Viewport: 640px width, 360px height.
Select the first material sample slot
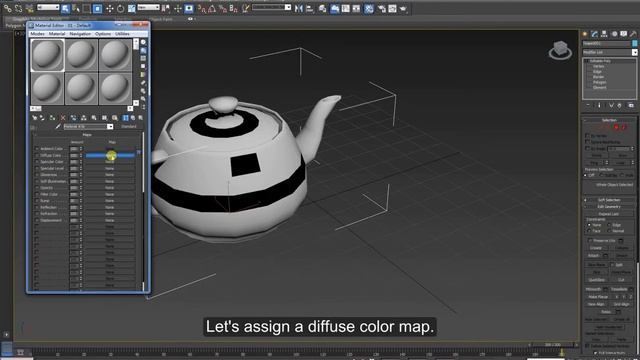pos(48,55)
